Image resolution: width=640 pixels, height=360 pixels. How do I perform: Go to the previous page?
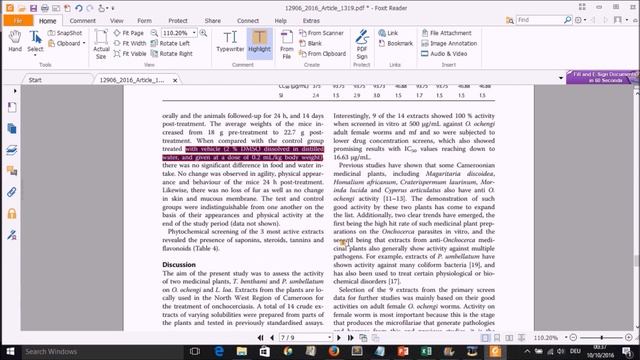point(272,338)
